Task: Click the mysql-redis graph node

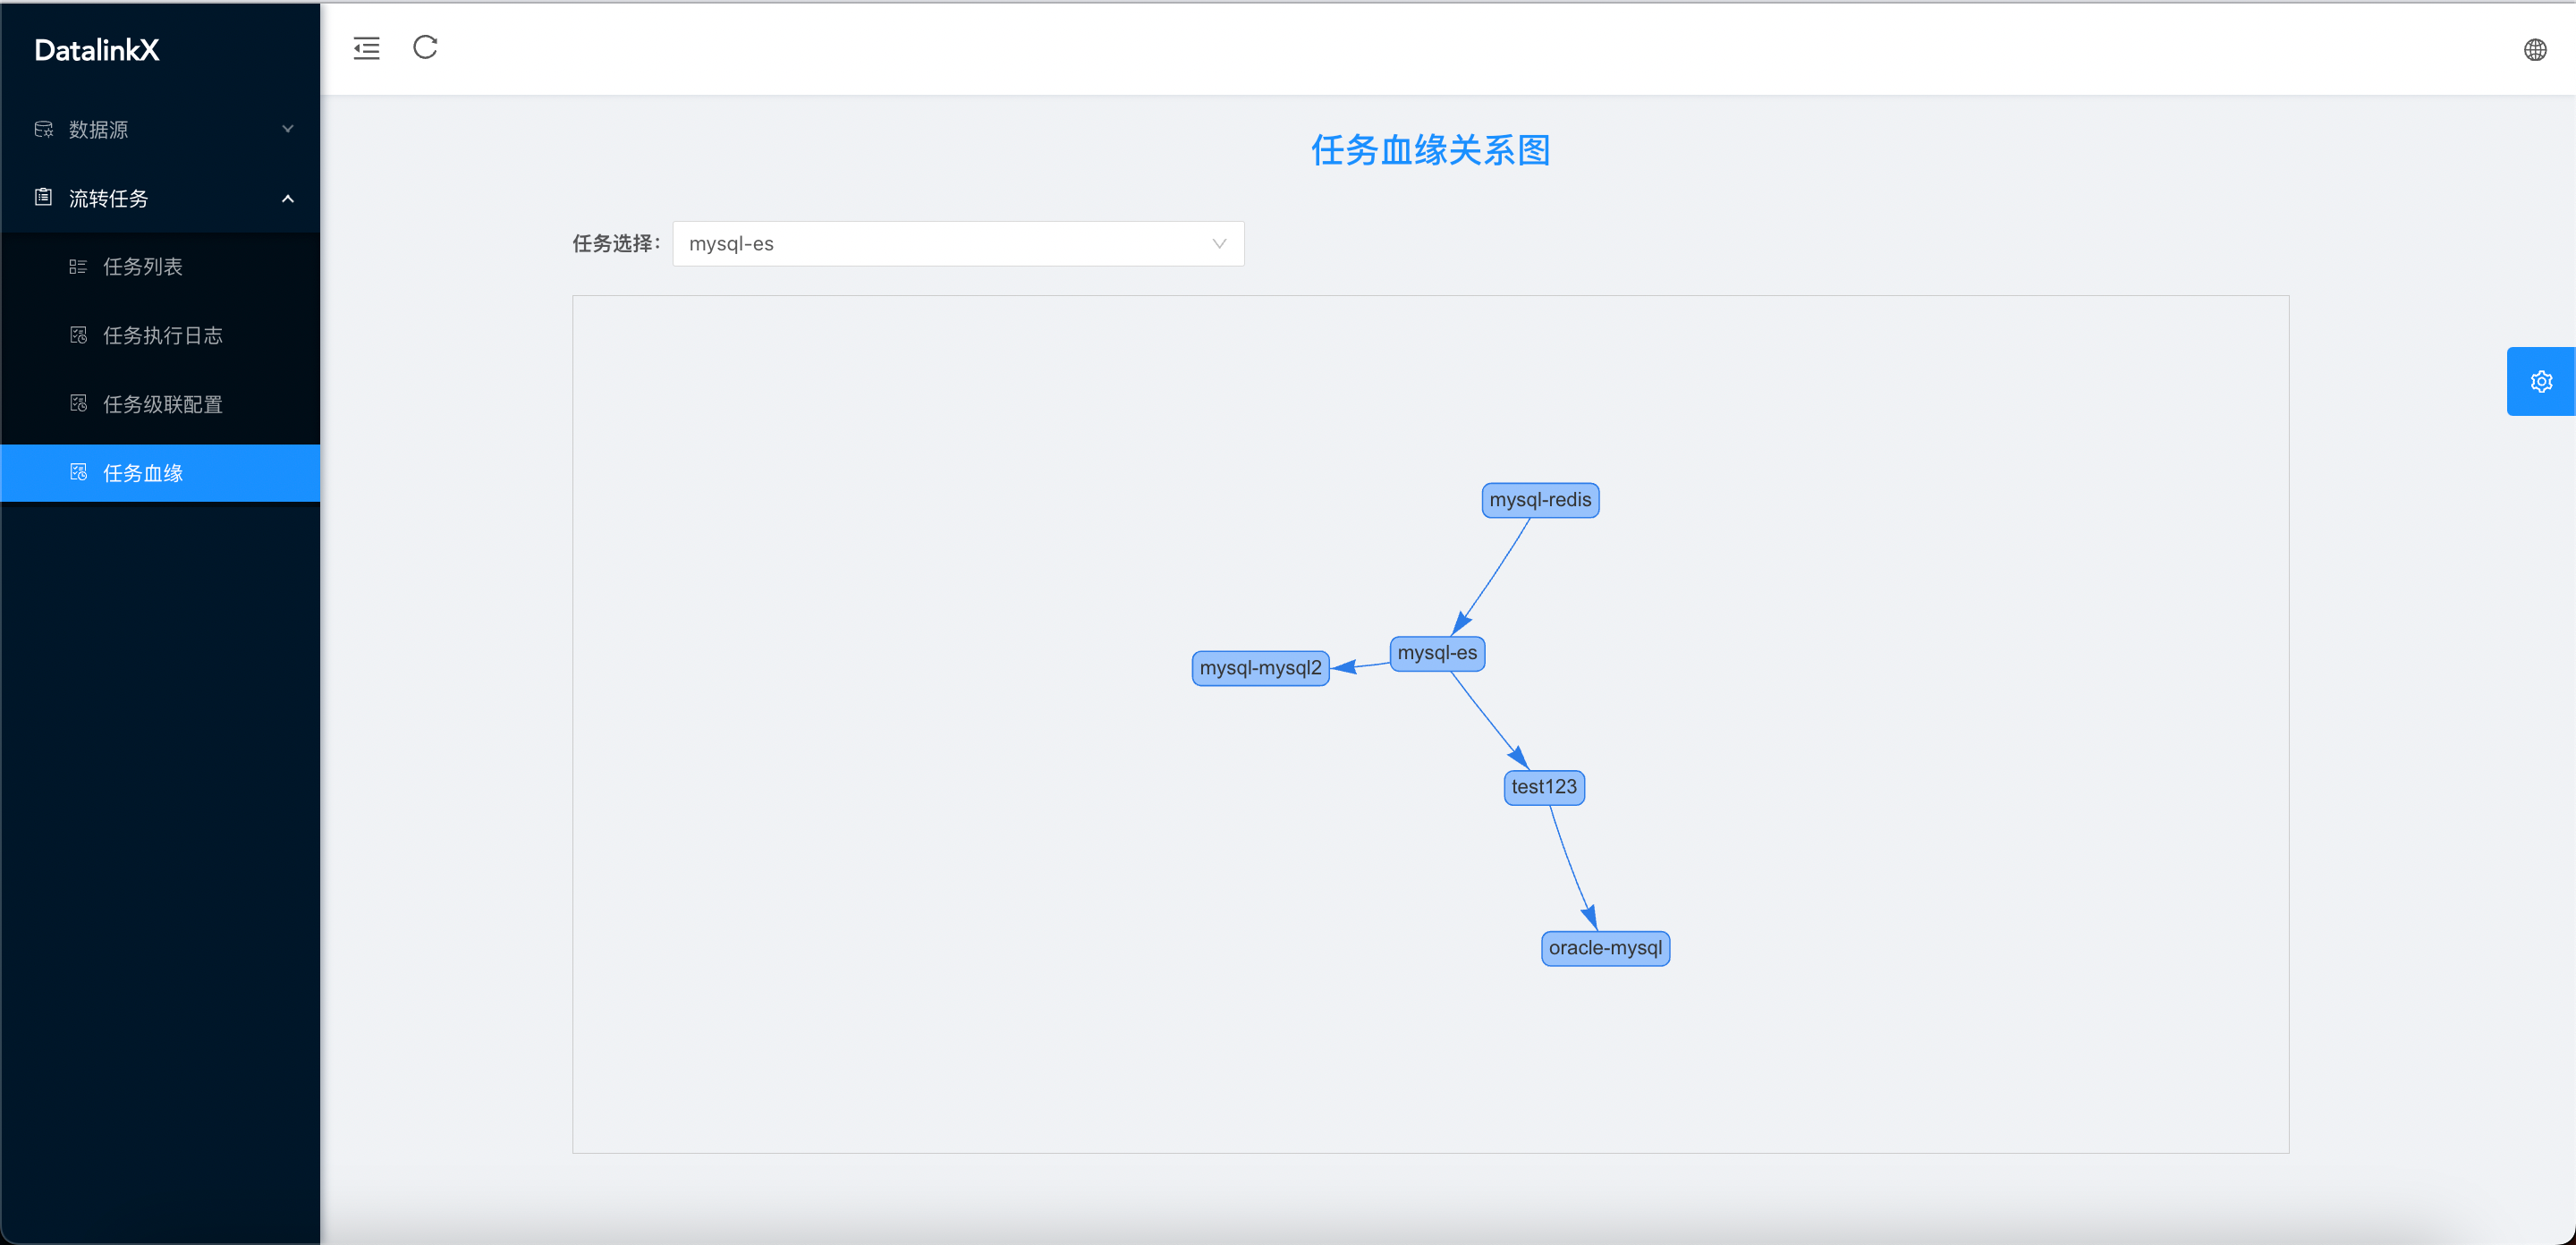Action: pyautogui.click(x=1539, y=500)
